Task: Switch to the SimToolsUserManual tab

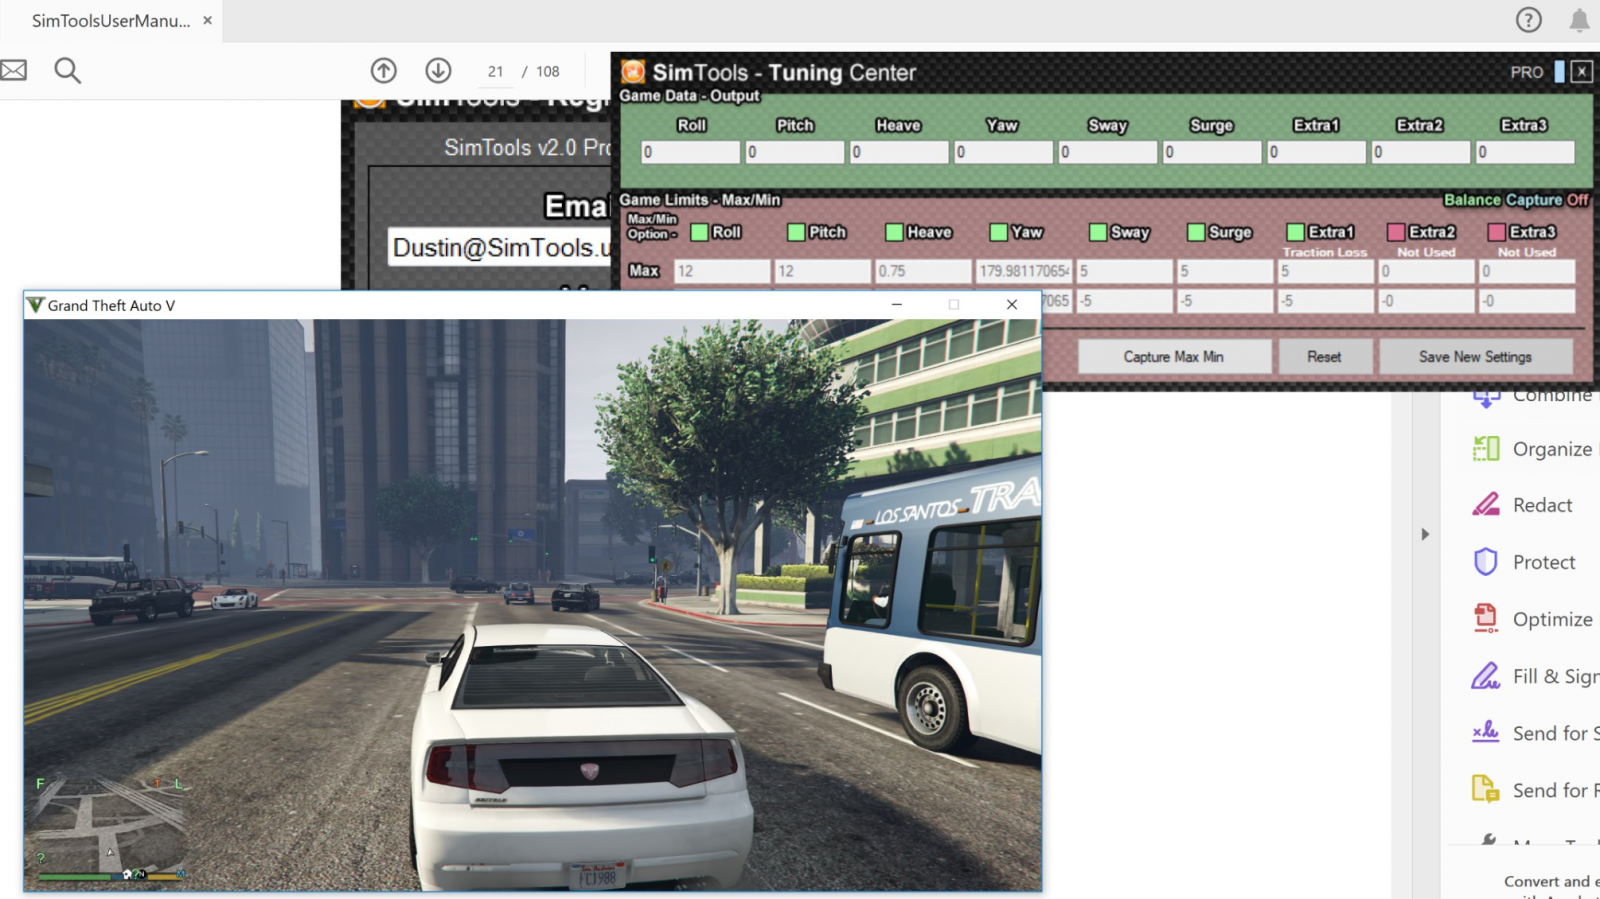Action: pyautogui.click(x=110, y=21)
